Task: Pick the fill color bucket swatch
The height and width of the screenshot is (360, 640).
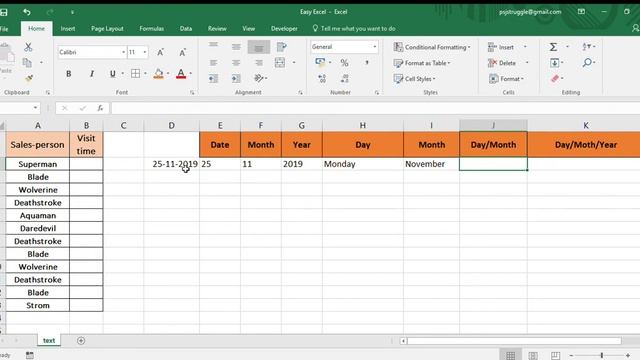Action: (158, 74)
